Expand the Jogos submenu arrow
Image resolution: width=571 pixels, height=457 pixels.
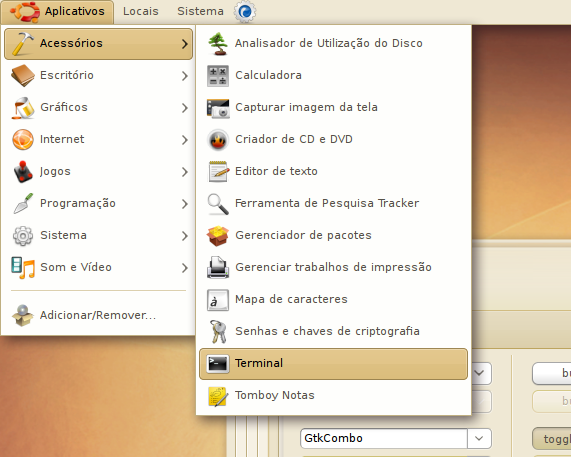pyautogui.click(x=185, y=172)
